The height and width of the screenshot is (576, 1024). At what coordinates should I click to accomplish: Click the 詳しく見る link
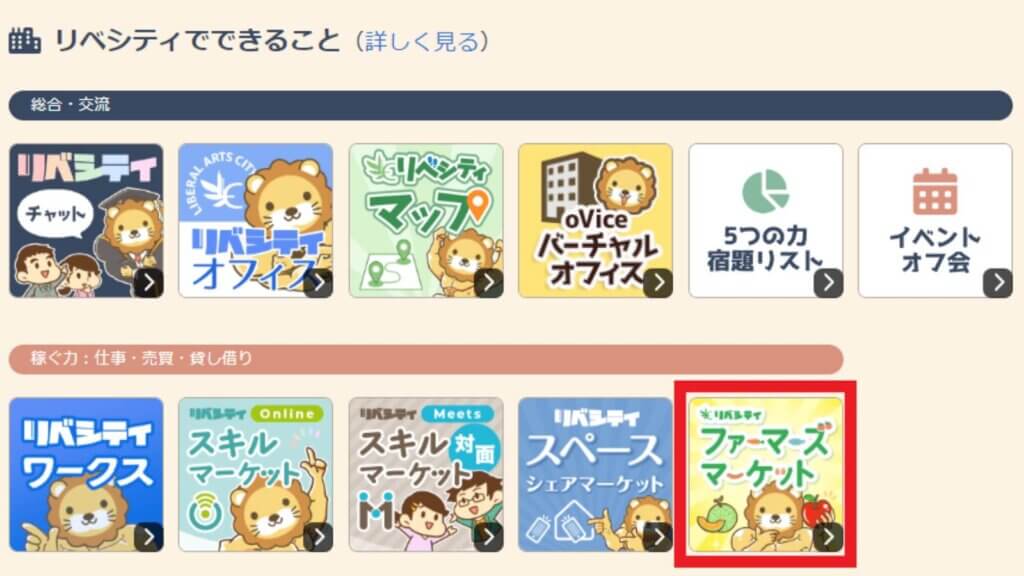point(422,41)
